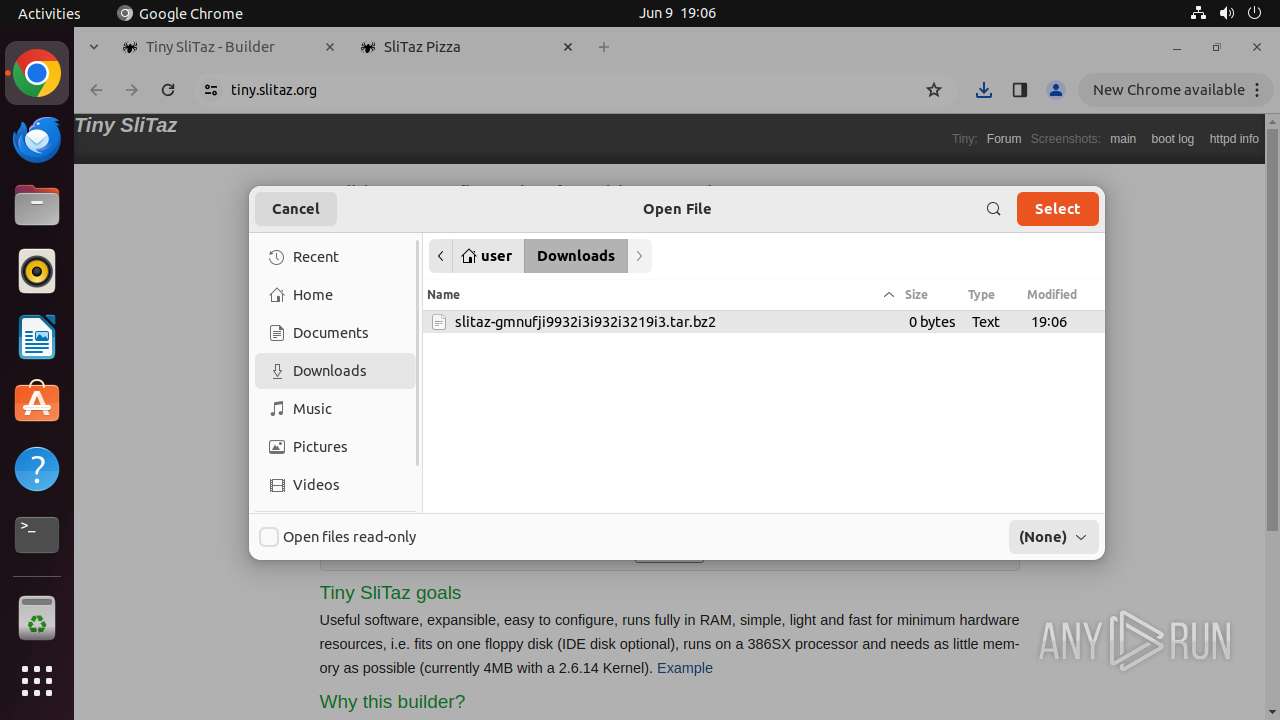Click Downloads path bar button
The width and height of the screenshot is (1280, 720).
pos(576,256)
